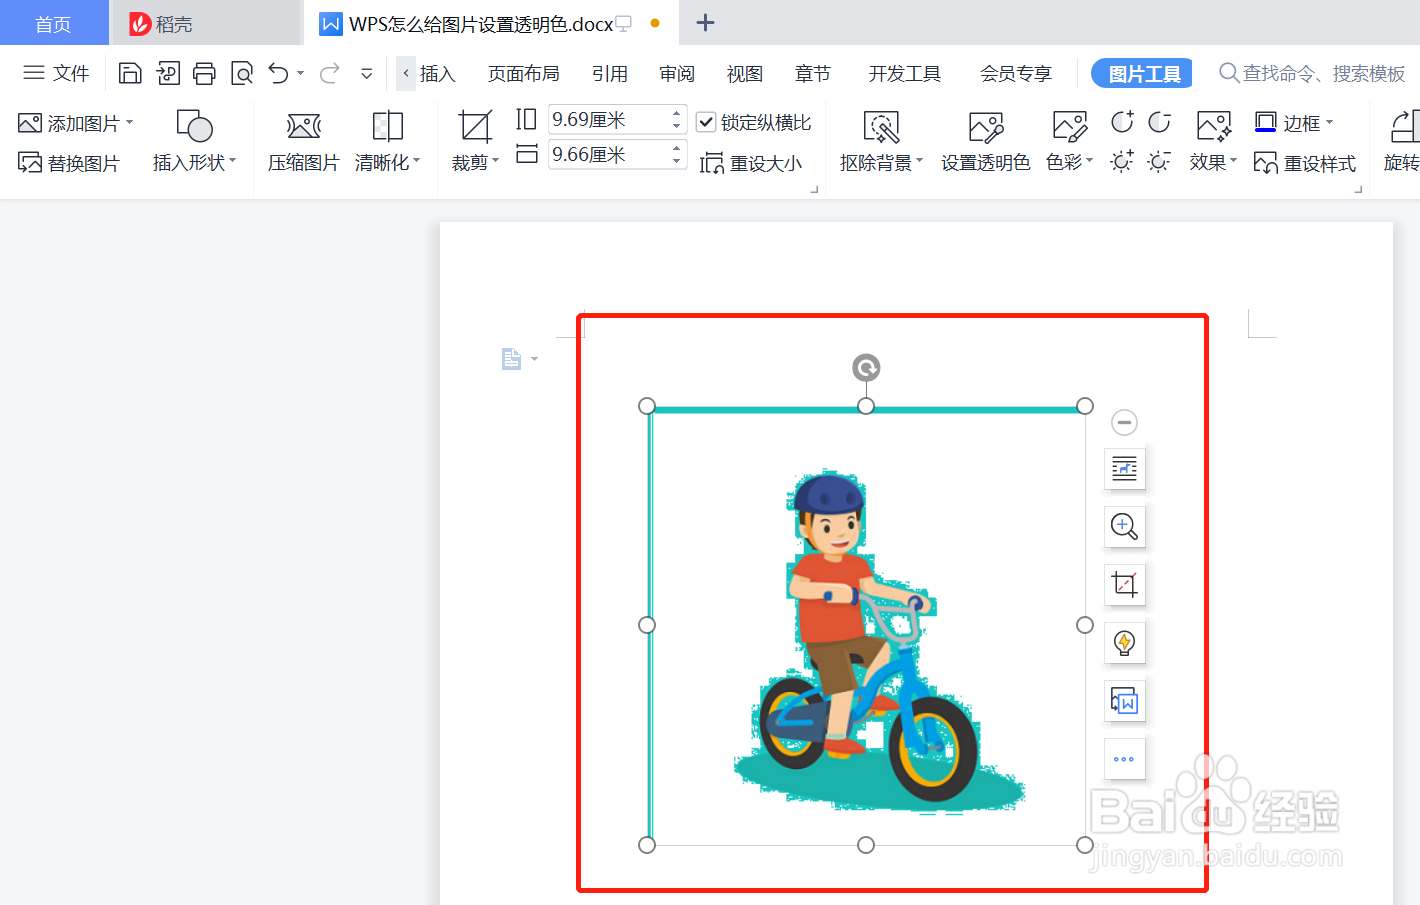The width and height of the screenshot is (1420, 905).
Task: Click the document outline icon in margin
Action: [511, 359]
